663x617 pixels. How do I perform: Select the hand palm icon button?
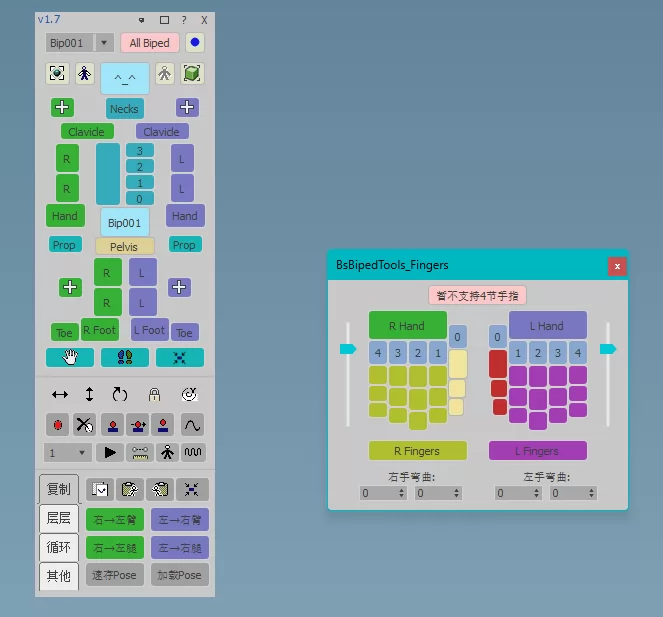pos(70,357)
